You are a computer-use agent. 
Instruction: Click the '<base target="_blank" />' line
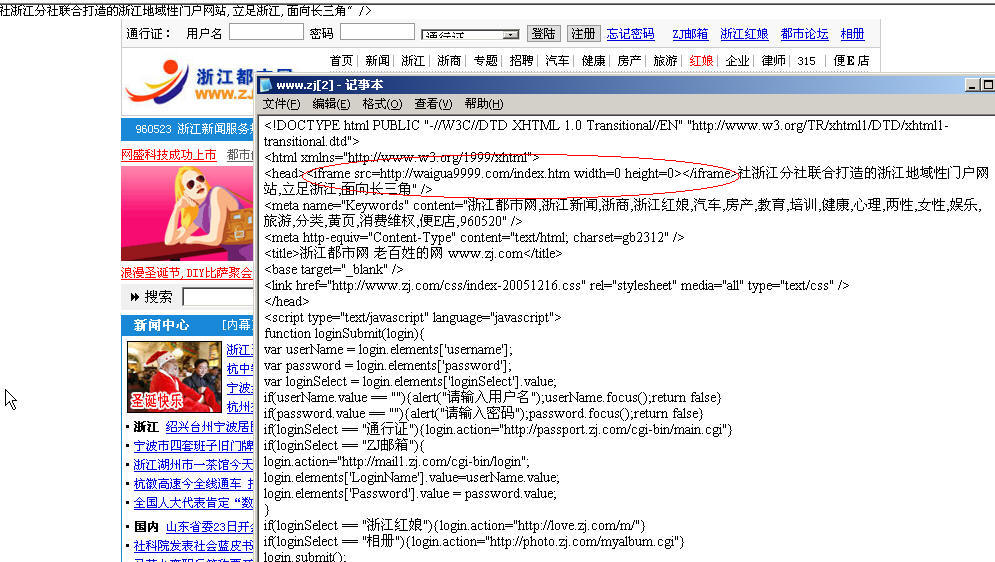pos(334,269)
